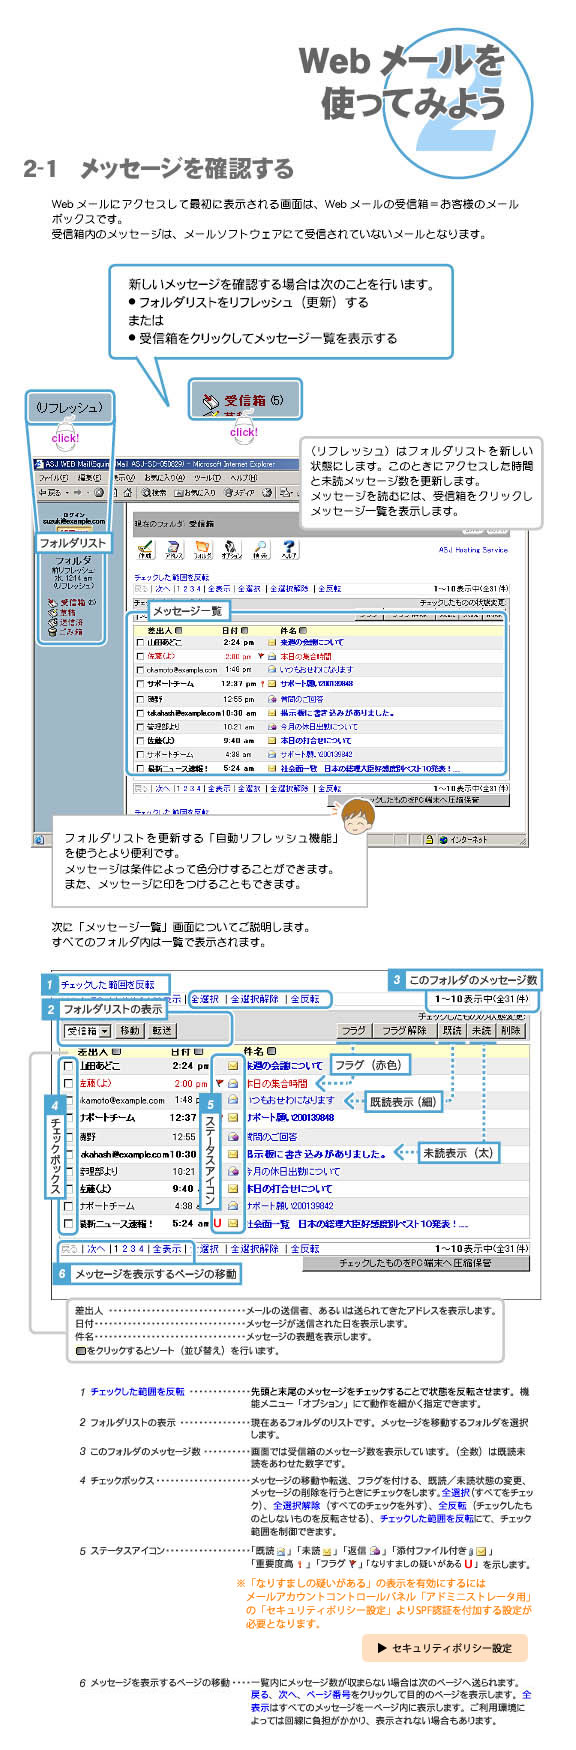Open the ヘルプ question-mark toolbar icon

tap(289, 549)
